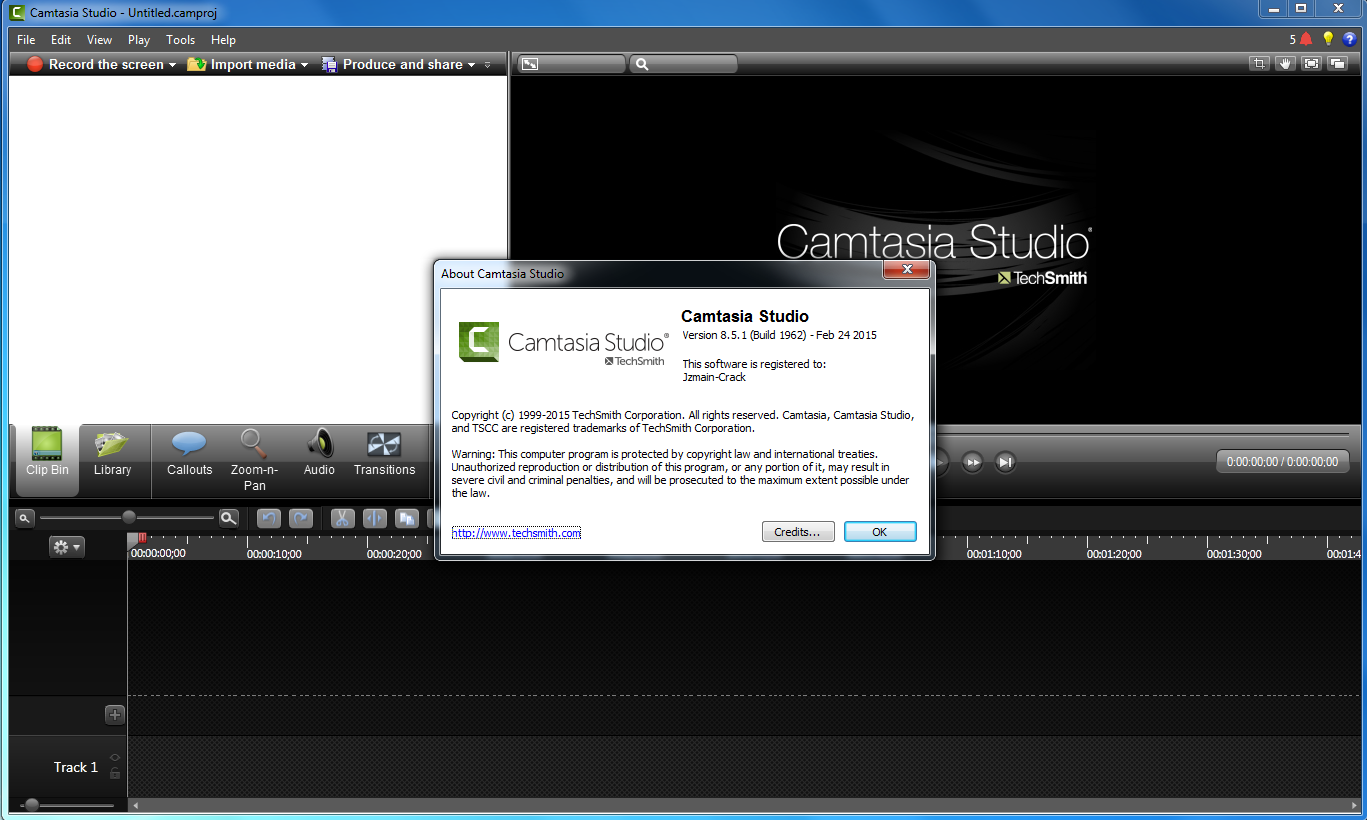Toggle the Track 1 lock icon
This screenshot has height=820, width=1367.
pos(115,773)
